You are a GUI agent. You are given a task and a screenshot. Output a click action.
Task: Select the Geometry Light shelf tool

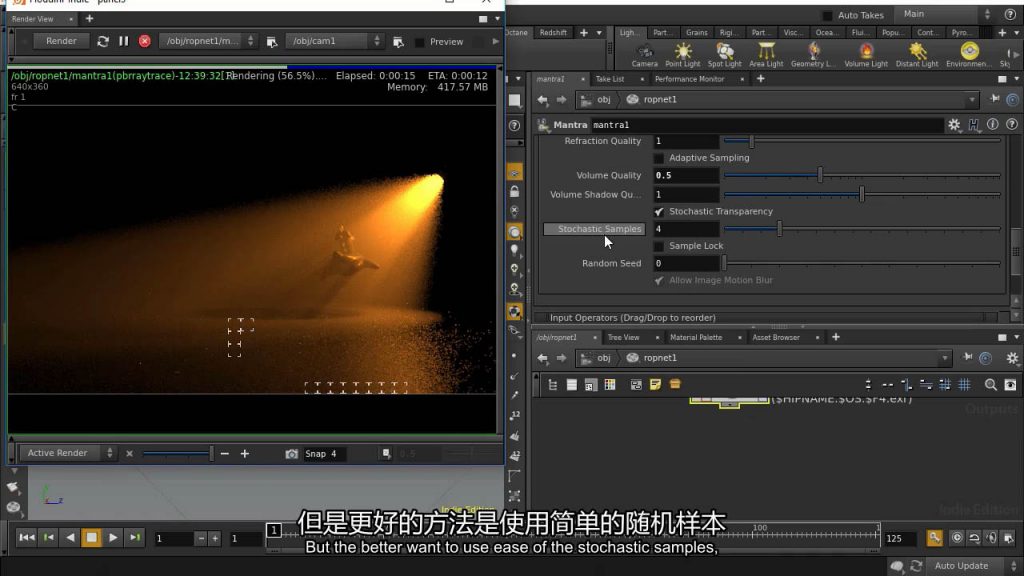point(812,55)
